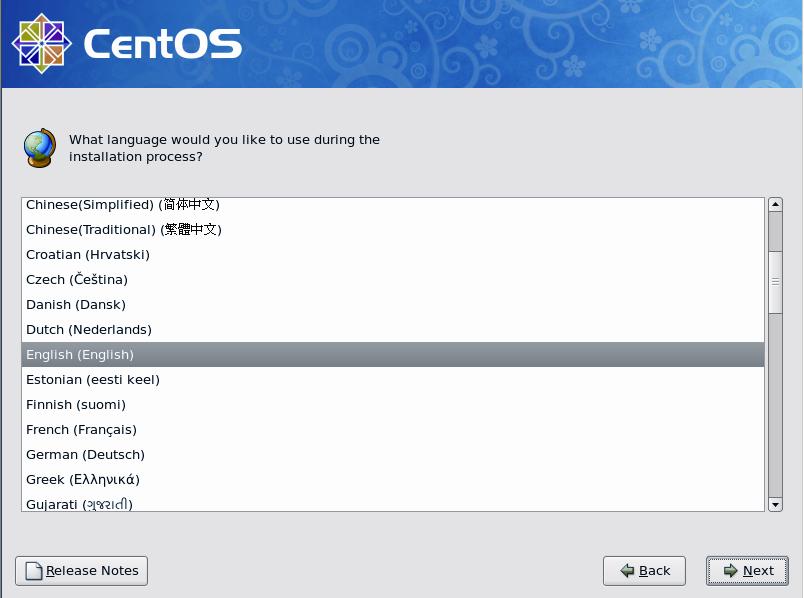Click the globe language icon
Image resolution: width=804 pixels, height=598 pixels.
tap(38, 147)
